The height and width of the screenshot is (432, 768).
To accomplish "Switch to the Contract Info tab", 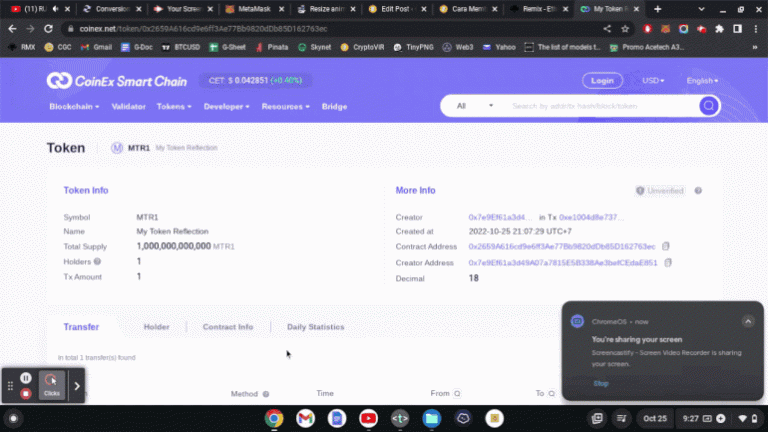I will [x=228, y=327].
